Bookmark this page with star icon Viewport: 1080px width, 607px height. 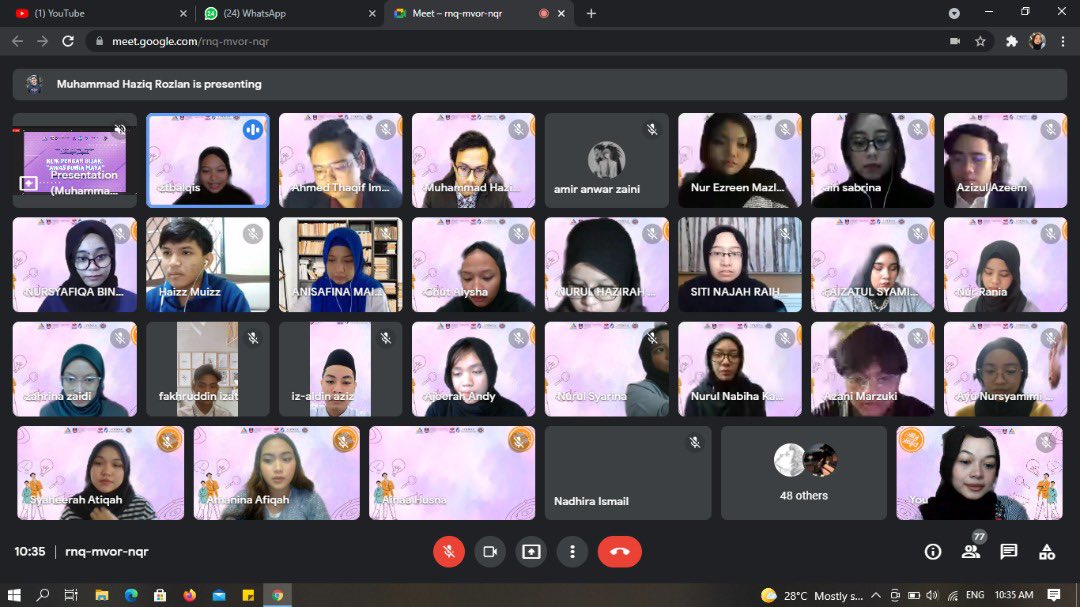980,41
